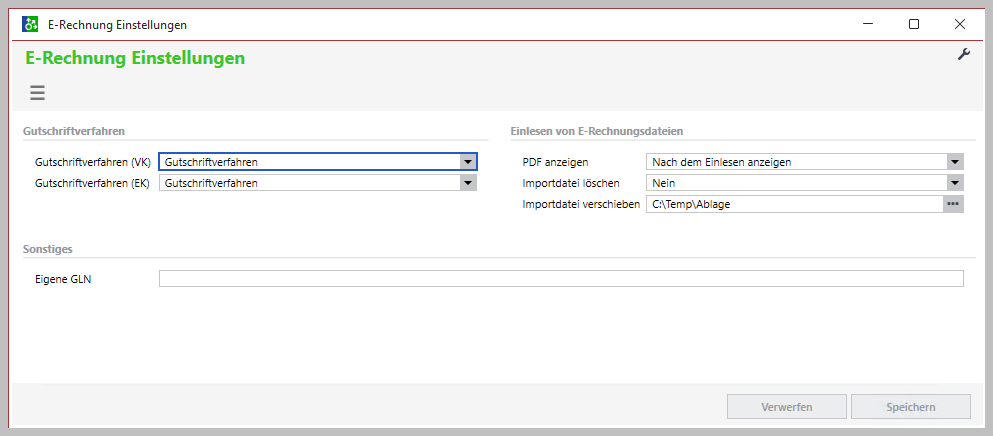Image resolution: width=993 pixels, height=436 pixels.
Task: Click into the C:\Temp\Ablage path field
Action: (794, 204)
